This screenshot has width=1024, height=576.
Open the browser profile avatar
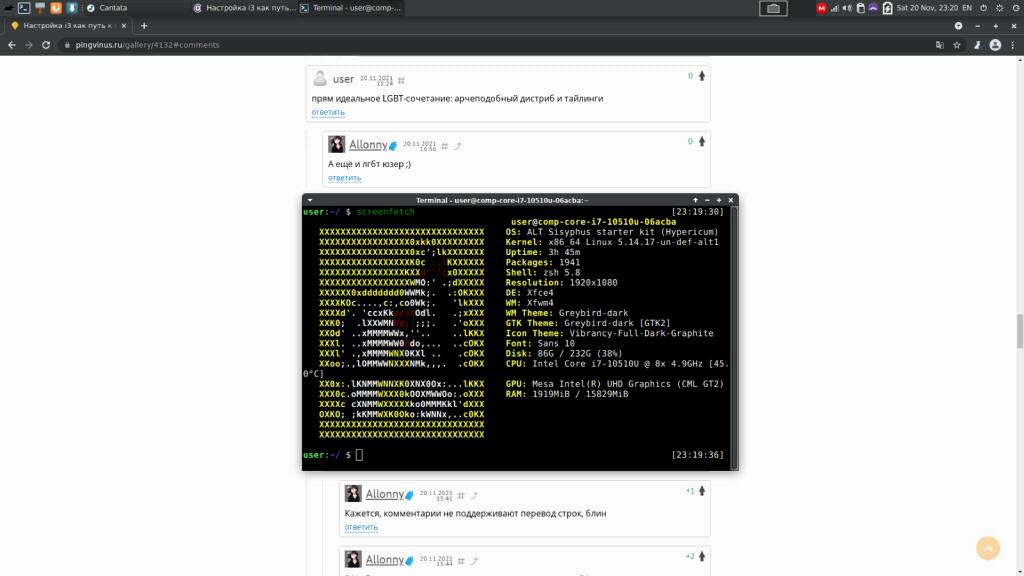click(994, 45)
